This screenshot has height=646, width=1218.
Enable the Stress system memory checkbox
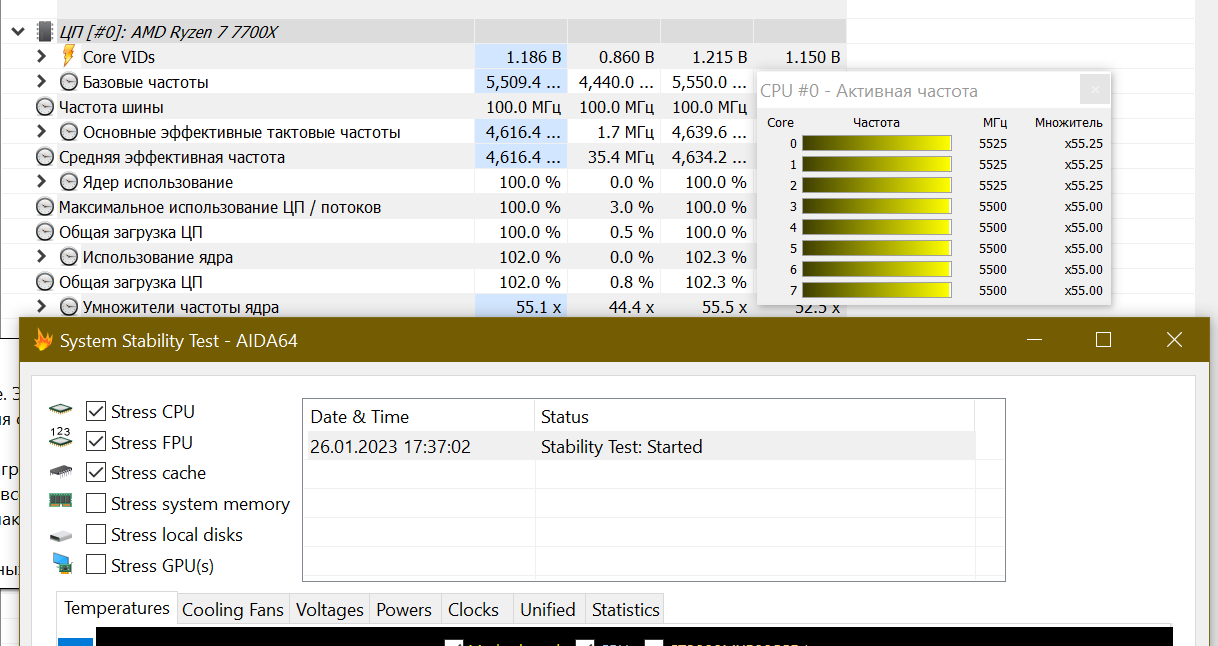[x=96, y=503]
